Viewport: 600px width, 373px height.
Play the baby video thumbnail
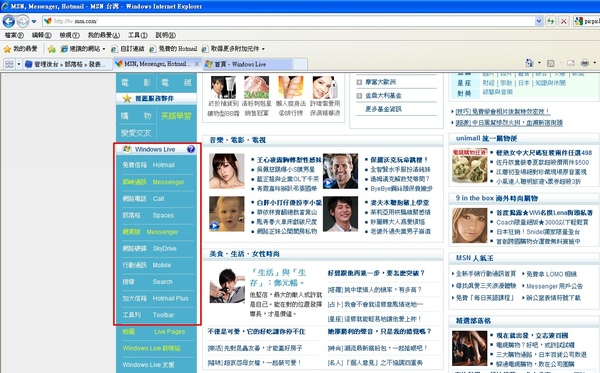(227, 213)
